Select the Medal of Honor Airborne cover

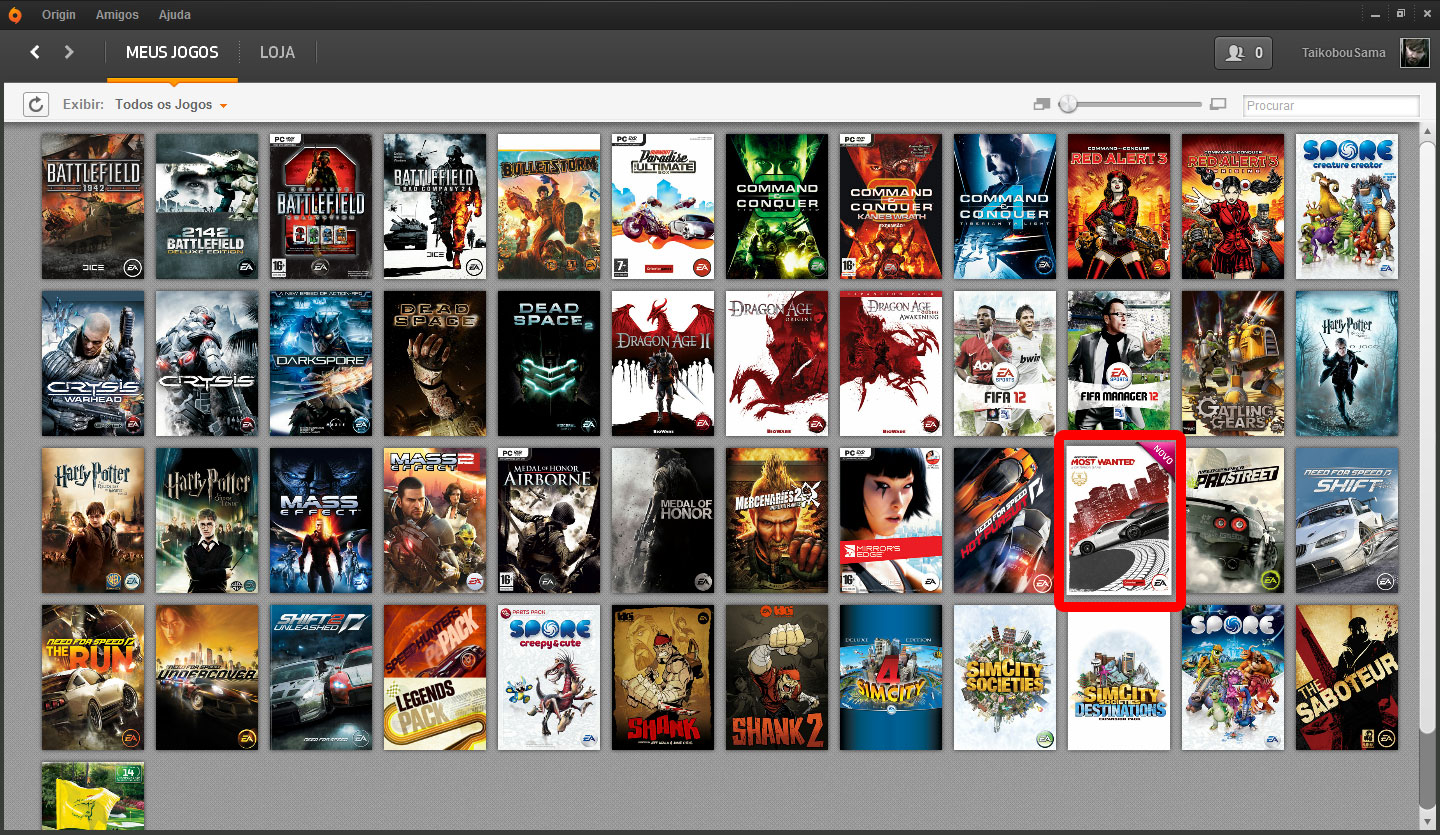549,520
